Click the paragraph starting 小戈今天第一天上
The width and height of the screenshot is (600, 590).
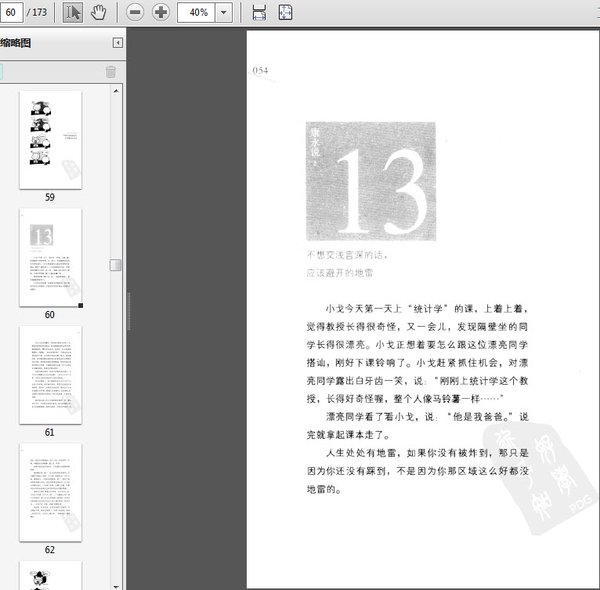coord(417,354)
